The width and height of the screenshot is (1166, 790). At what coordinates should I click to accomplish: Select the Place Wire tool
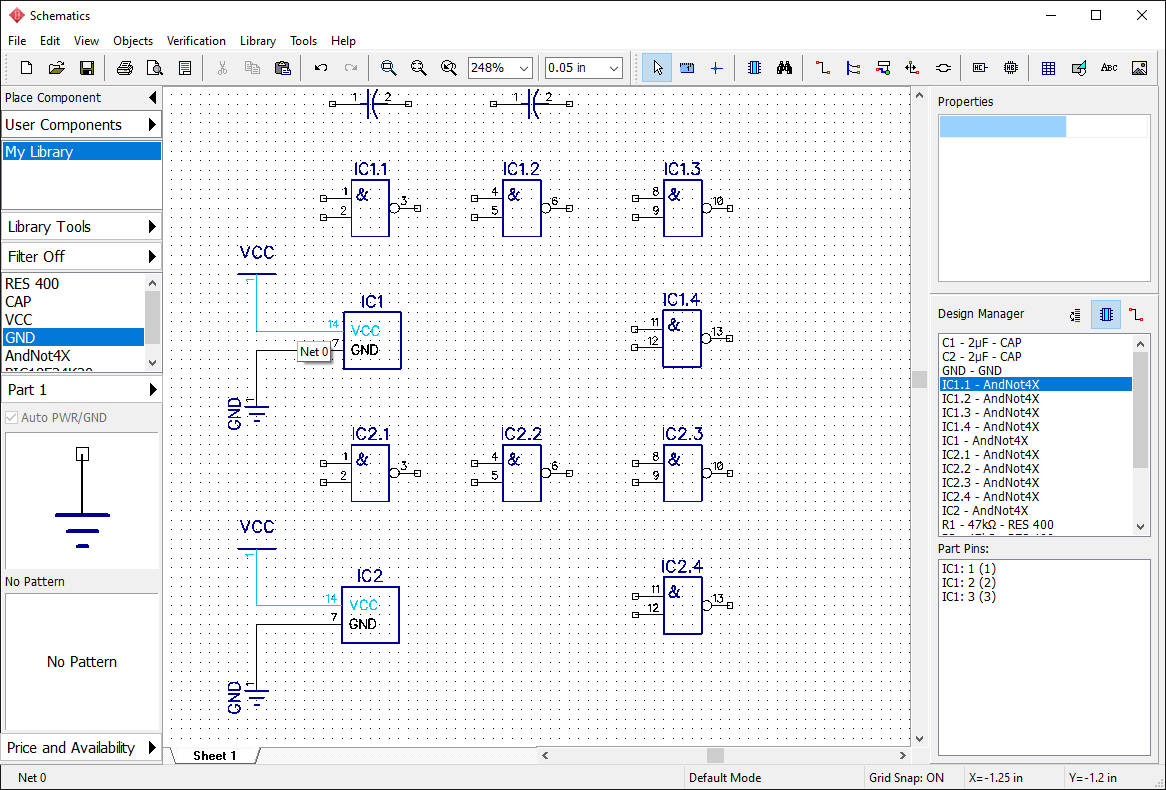coord(822,68)
